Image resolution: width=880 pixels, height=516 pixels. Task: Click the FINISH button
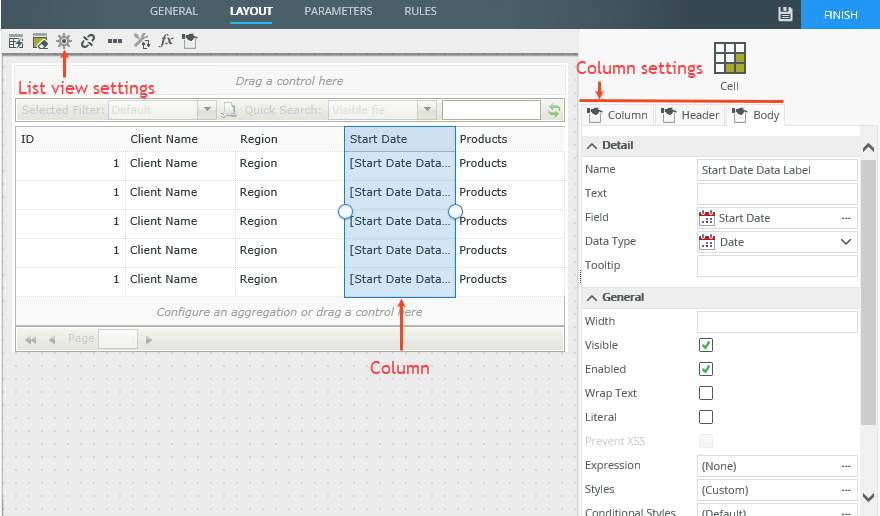[840, 15]
